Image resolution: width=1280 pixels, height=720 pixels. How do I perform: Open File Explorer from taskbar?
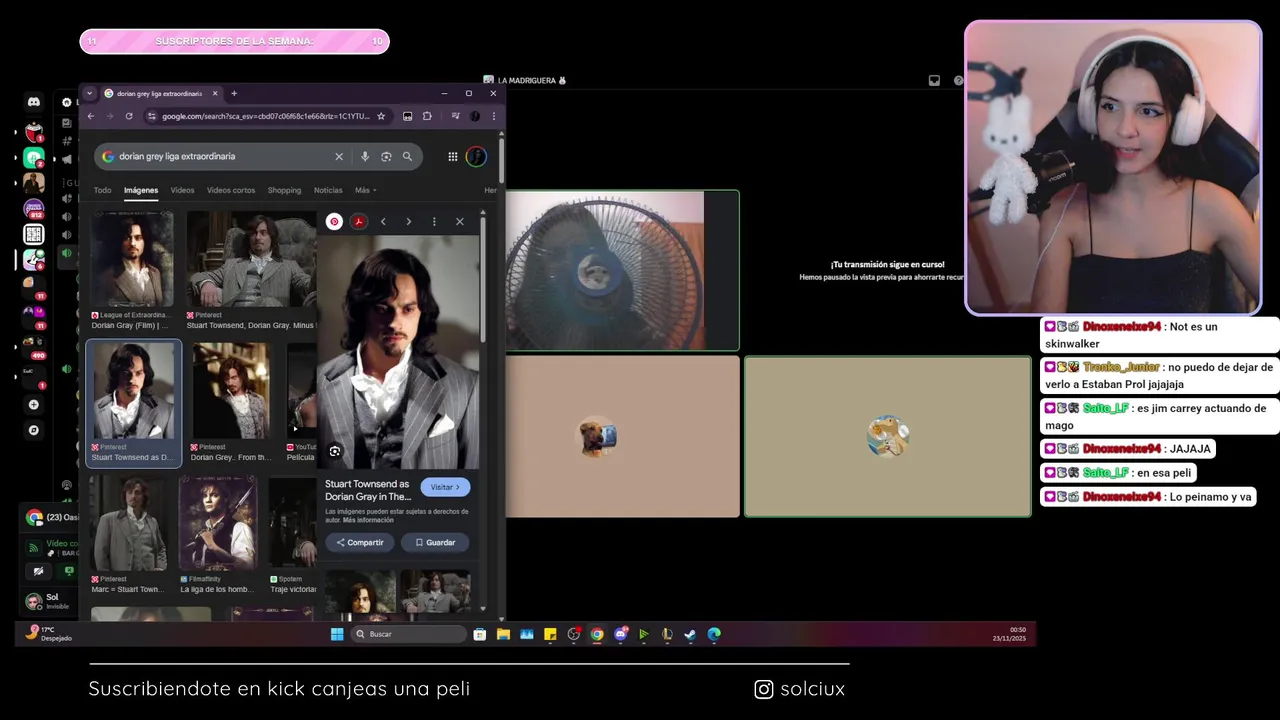click(x=503, y=634)
